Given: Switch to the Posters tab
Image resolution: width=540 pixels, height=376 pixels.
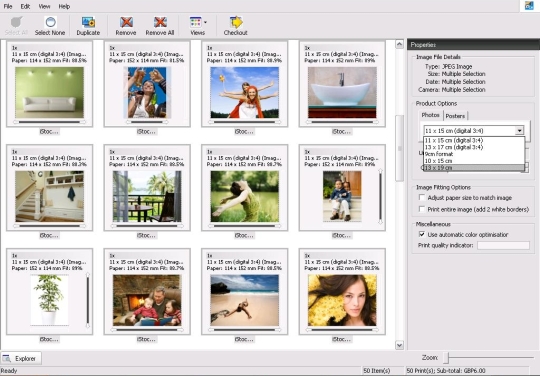Looking at the screenshot, I should tap(455, 116).
